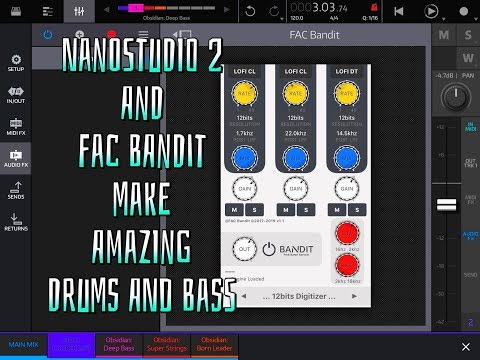The width and height of the screenshot is (480, 360).
Task: Click the GAIN knob of the middle band
Action: [x=295, y=189]
